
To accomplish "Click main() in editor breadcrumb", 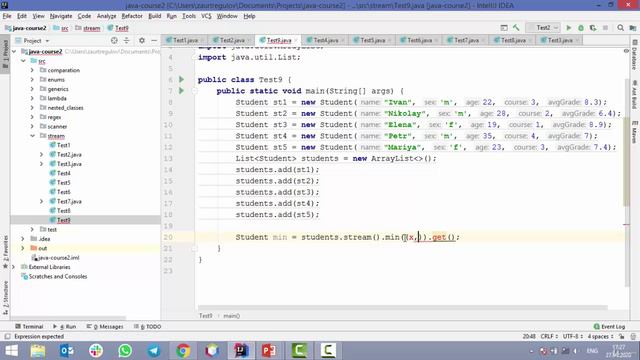I will point(231,316).
